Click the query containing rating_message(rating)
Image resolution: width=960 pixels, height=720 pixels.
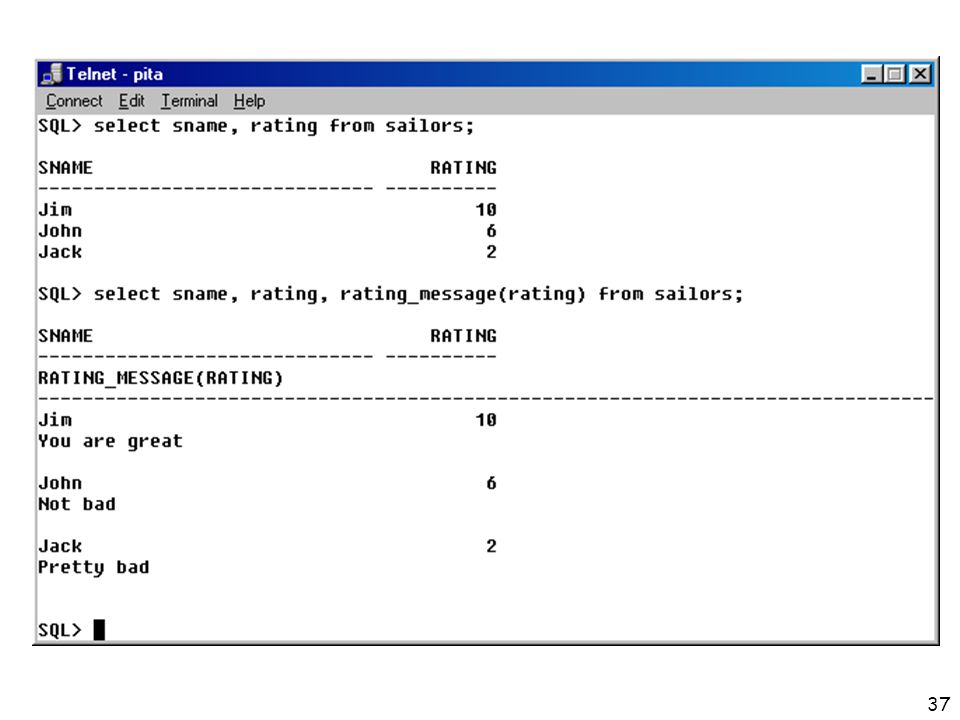click(x=419, y=294)
